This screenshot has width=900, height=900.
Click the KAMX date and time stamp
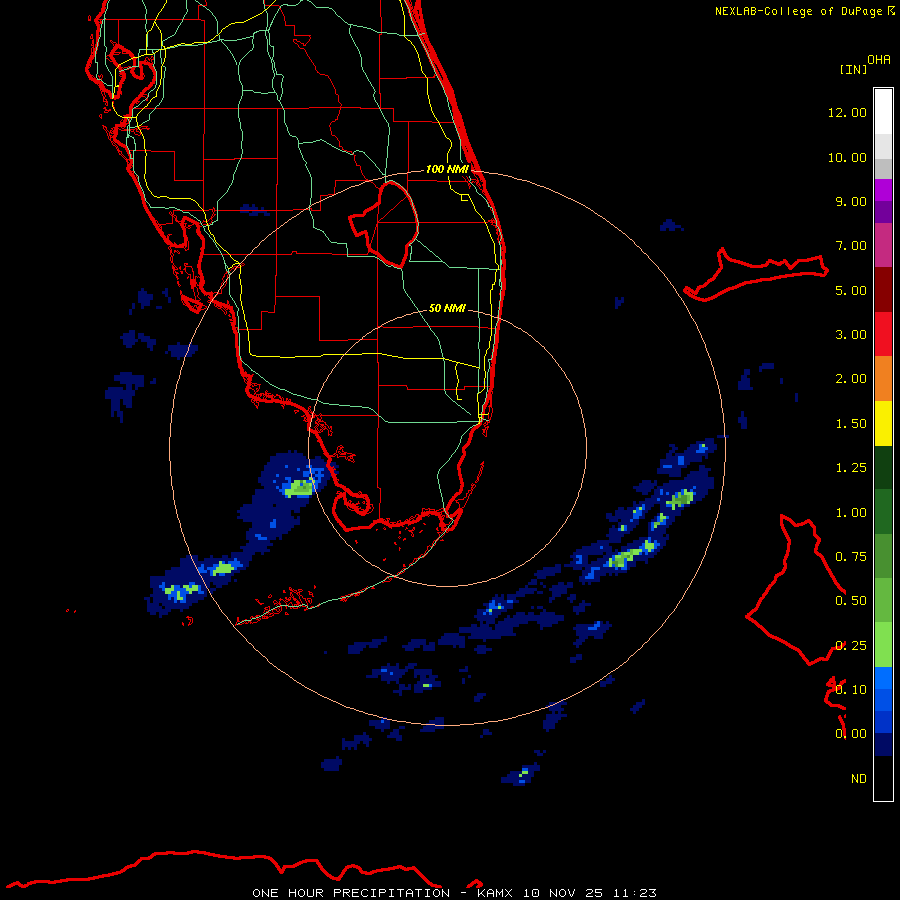[567, 893]
